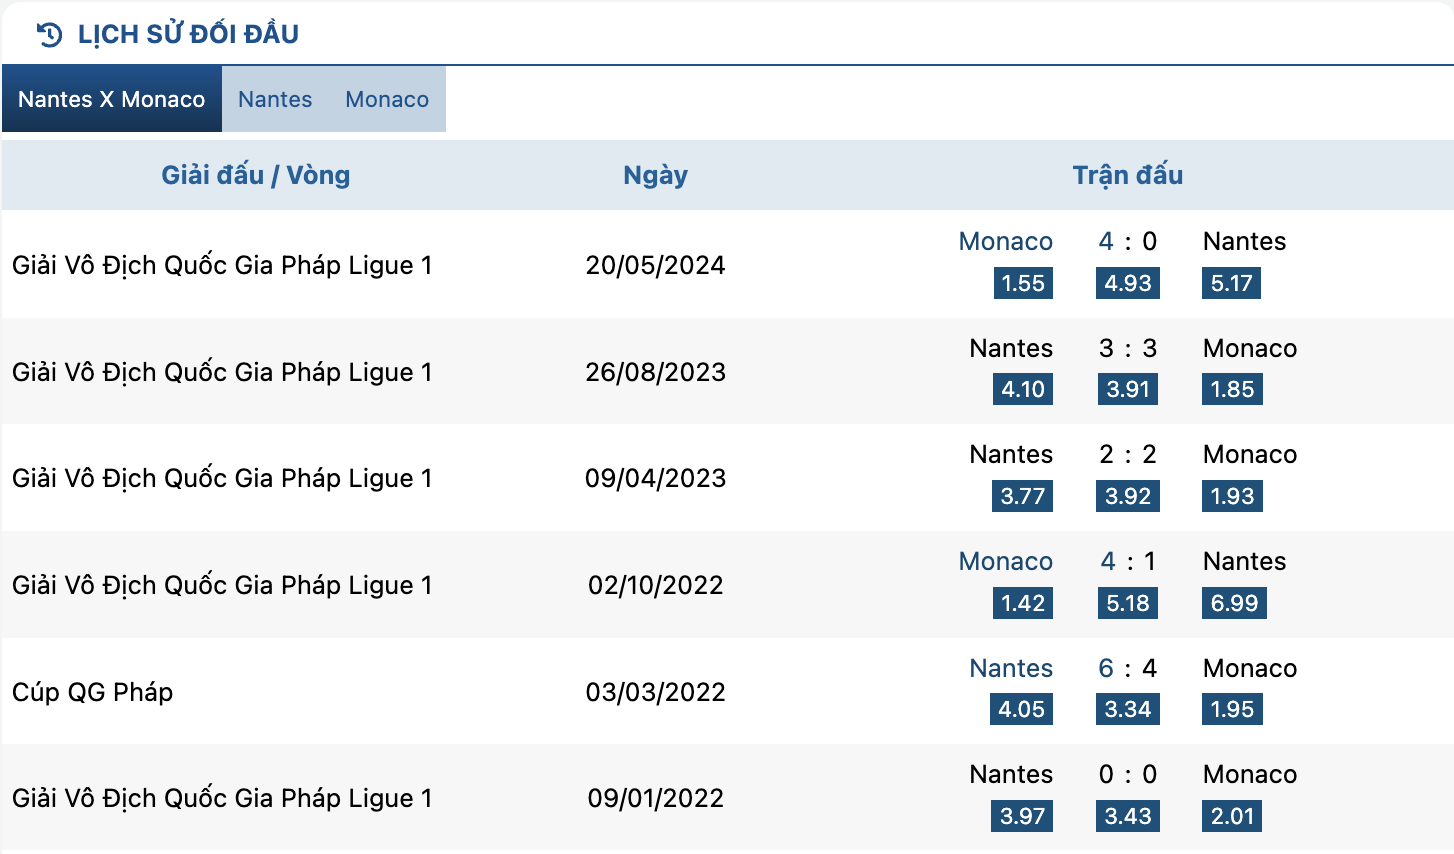Click the Giải đấu / Vòng column header
The height and width of the screenshot is (854, 1454).
(x=256, y=175)
